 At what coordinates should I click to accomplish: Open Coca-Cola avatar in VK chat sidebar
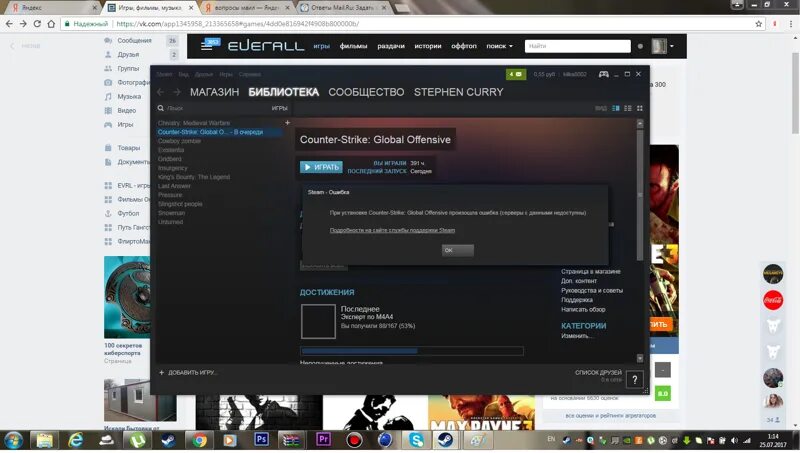(x=773, y=300)
